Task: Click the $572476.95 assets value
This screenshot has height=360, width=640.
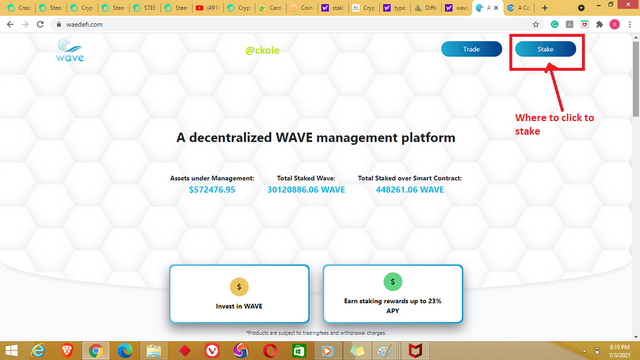Action: click(x=212, y=190)
